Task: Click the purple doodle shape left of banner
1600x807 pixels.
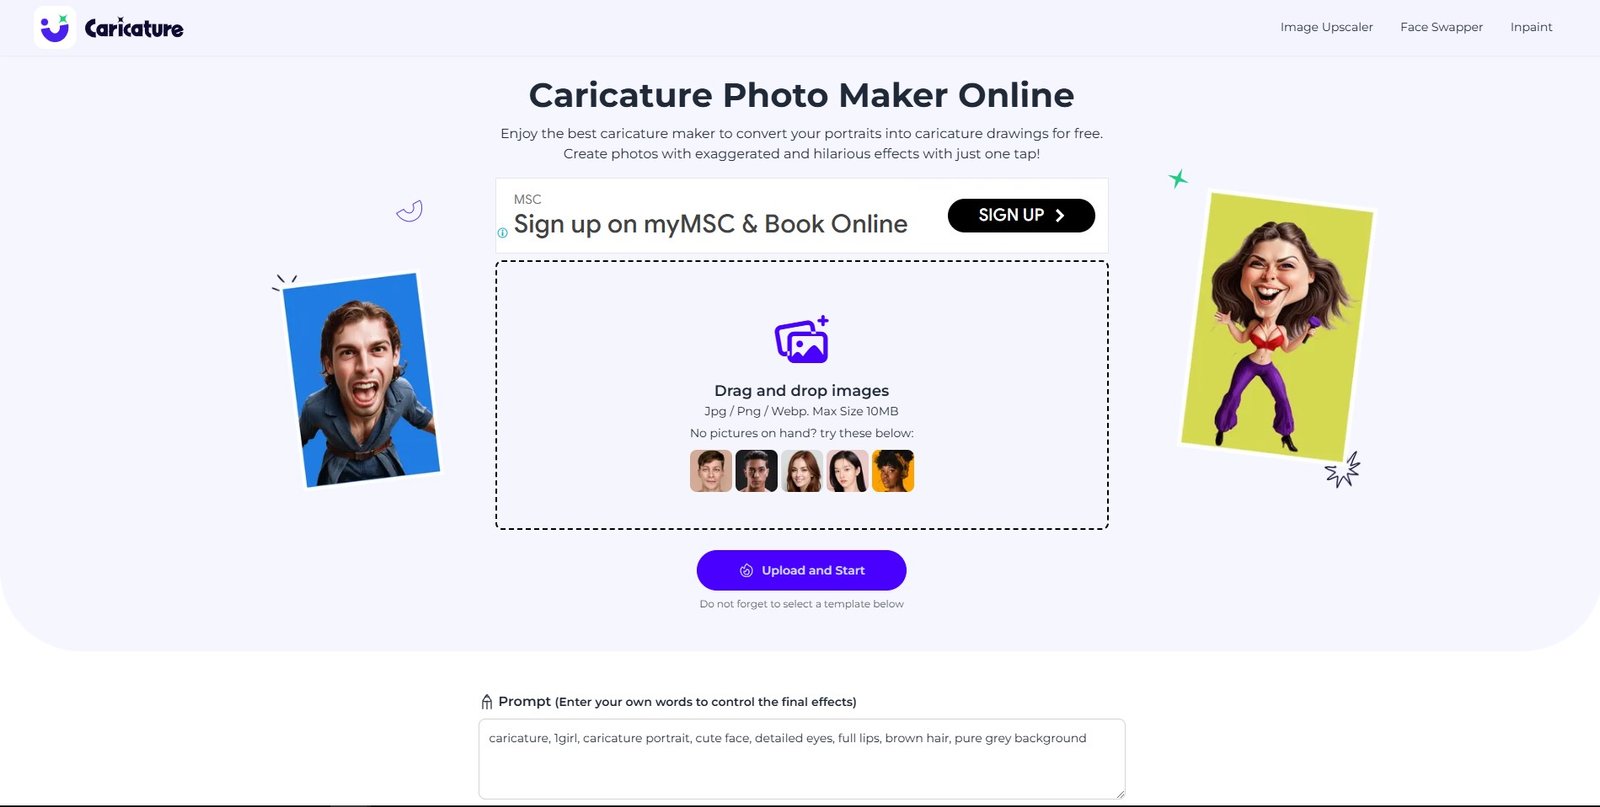Action: [410, 211]
